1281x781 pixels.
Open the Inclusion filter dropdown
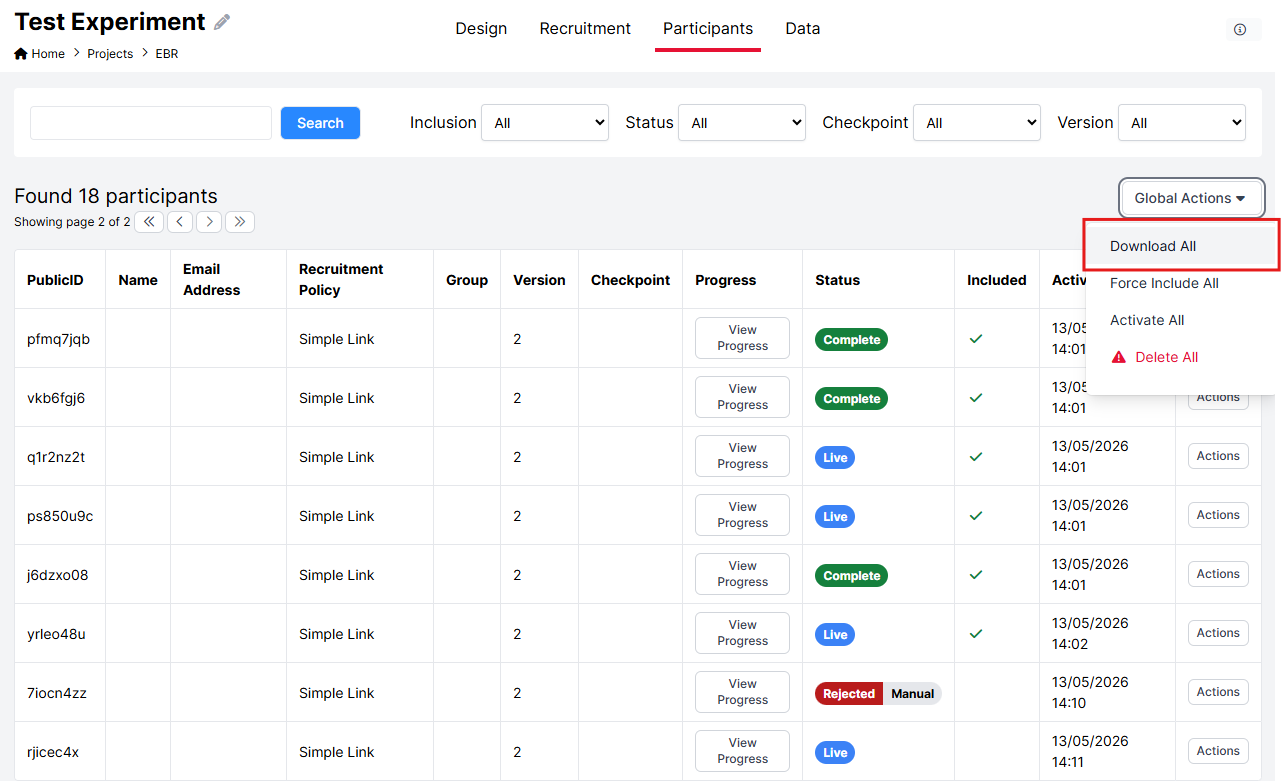point(545,123)
